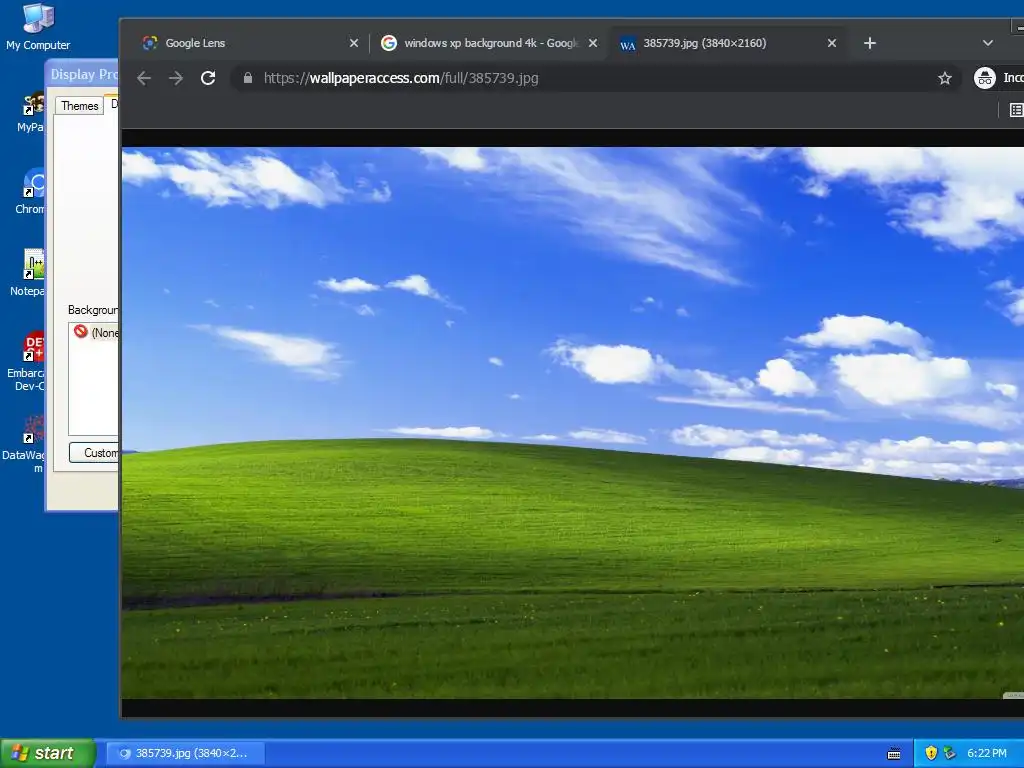Select (None) in the Background list

pos(96,332)
